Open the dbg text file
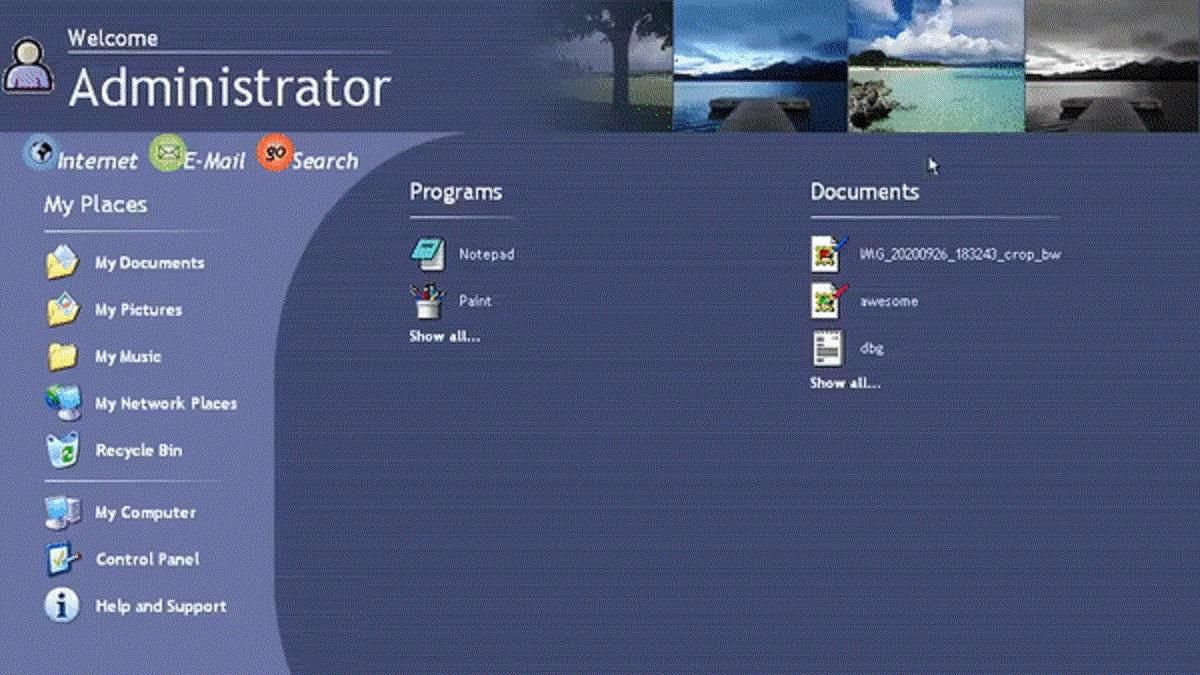The height and width of the screenshot is (675, 1200). coord(872,347)
